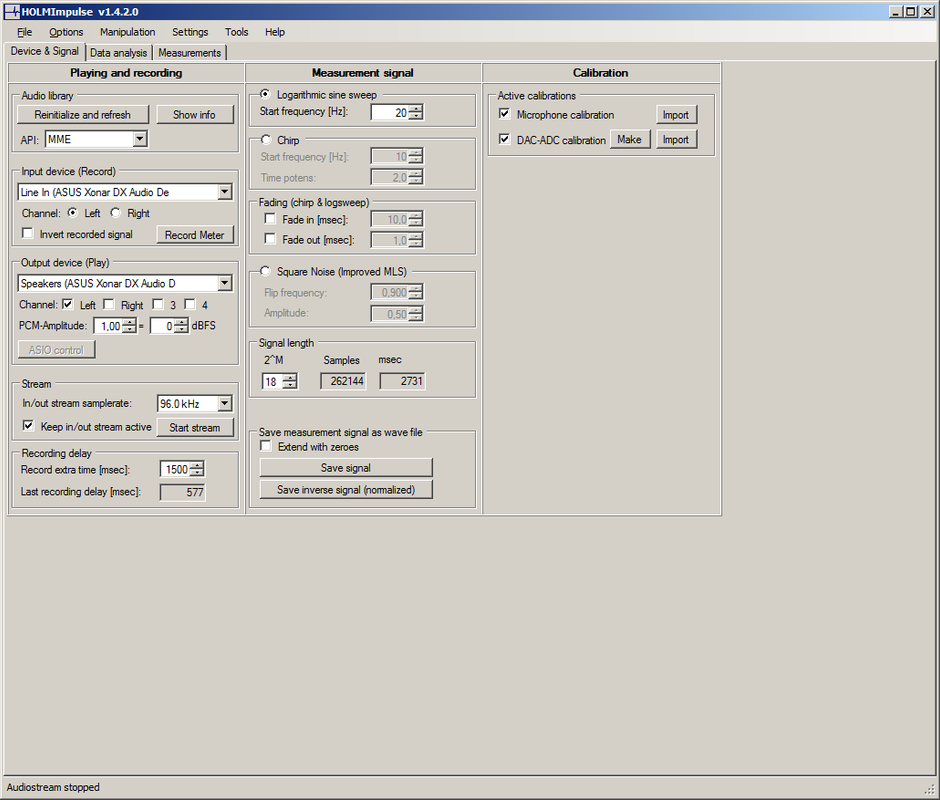The image size is (940, 800).
Task: Open the Record Meter
Action: click(194, 235)
